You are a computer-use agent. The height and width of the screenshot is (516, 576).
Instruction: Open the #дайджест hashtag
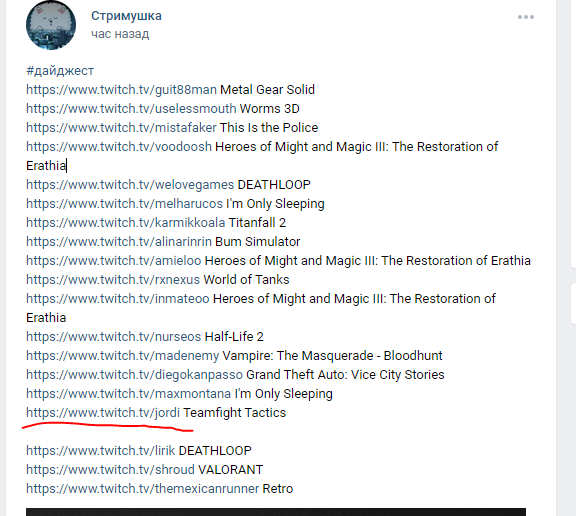tap(60, 71)
